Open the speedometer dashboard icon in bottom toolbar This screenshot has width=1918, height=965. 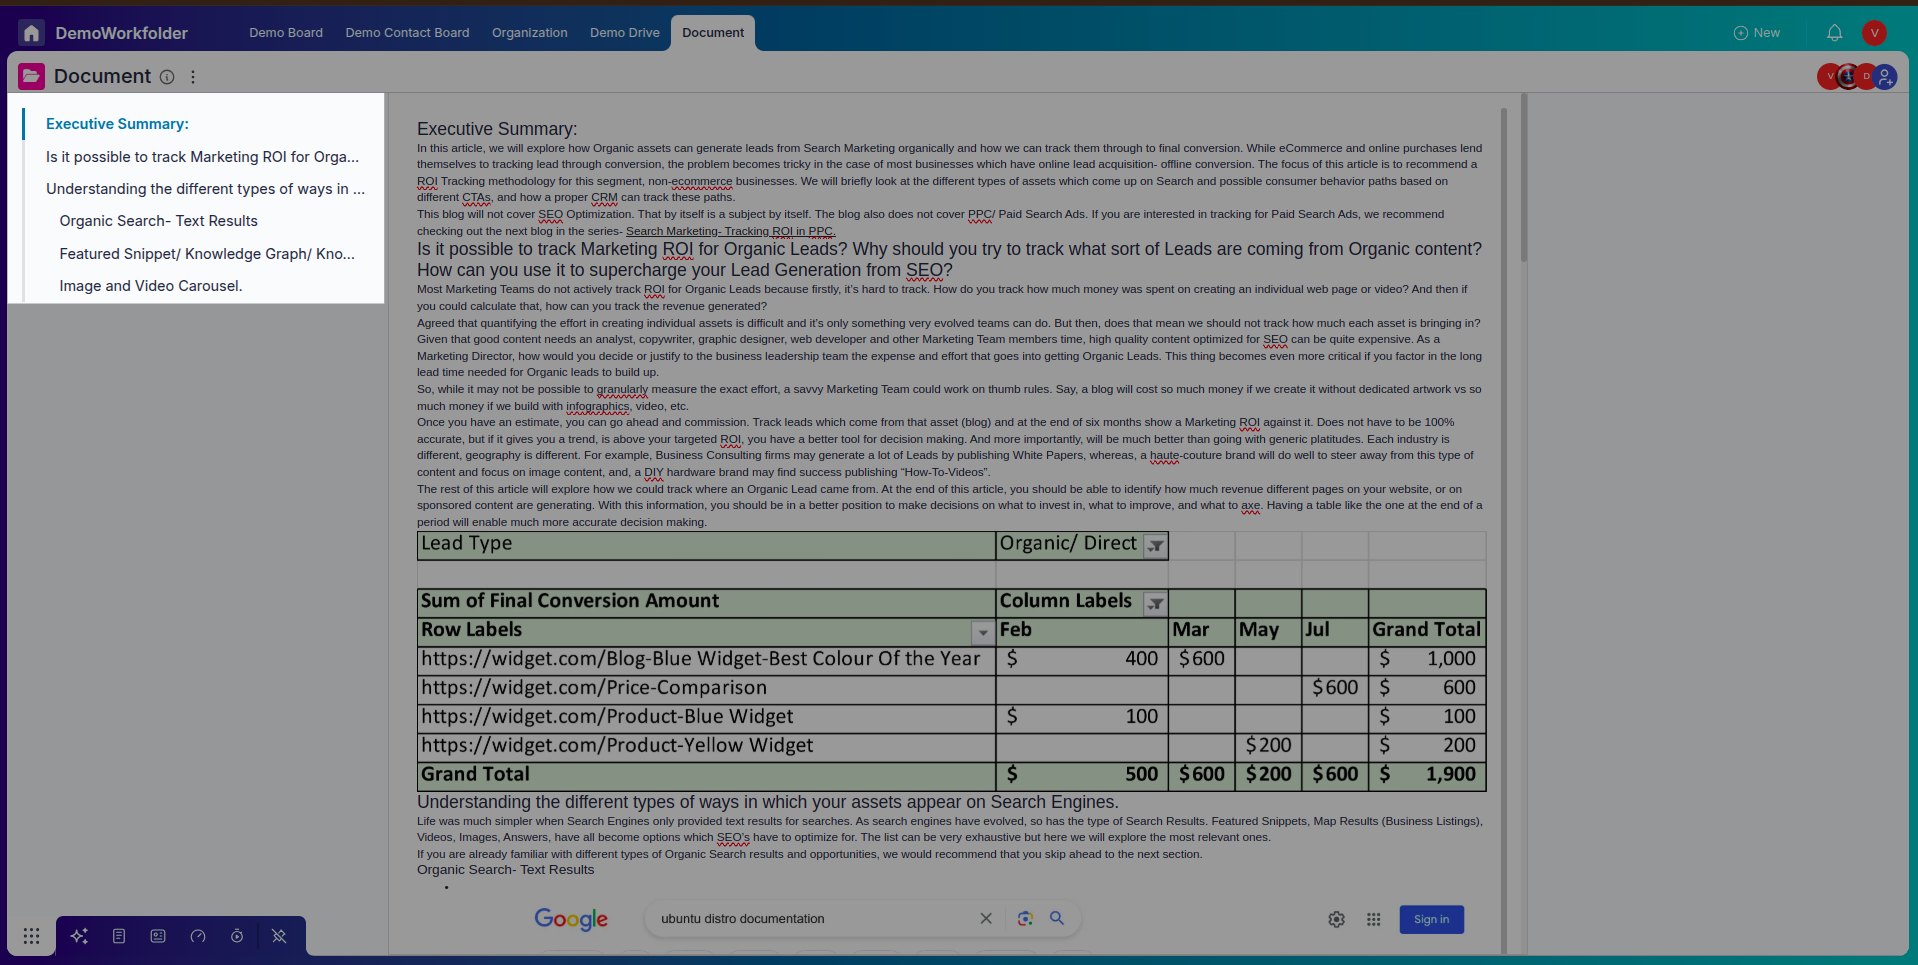coord(198,936)
